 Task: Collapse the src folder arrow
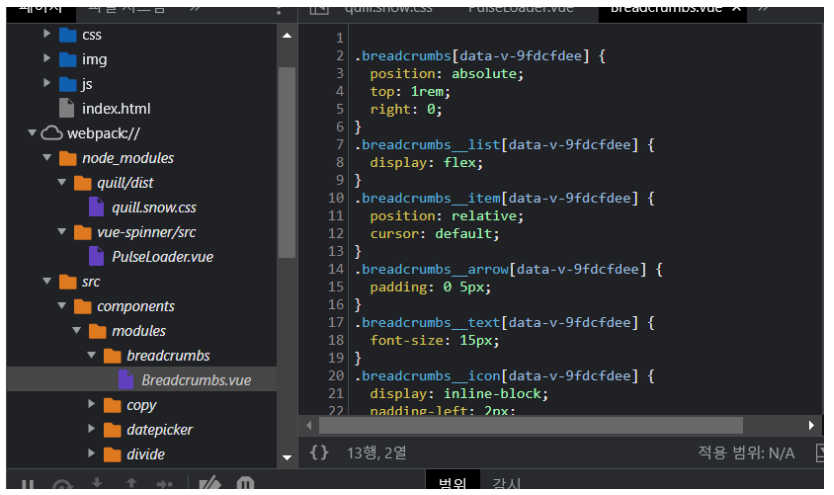(47, 281)
